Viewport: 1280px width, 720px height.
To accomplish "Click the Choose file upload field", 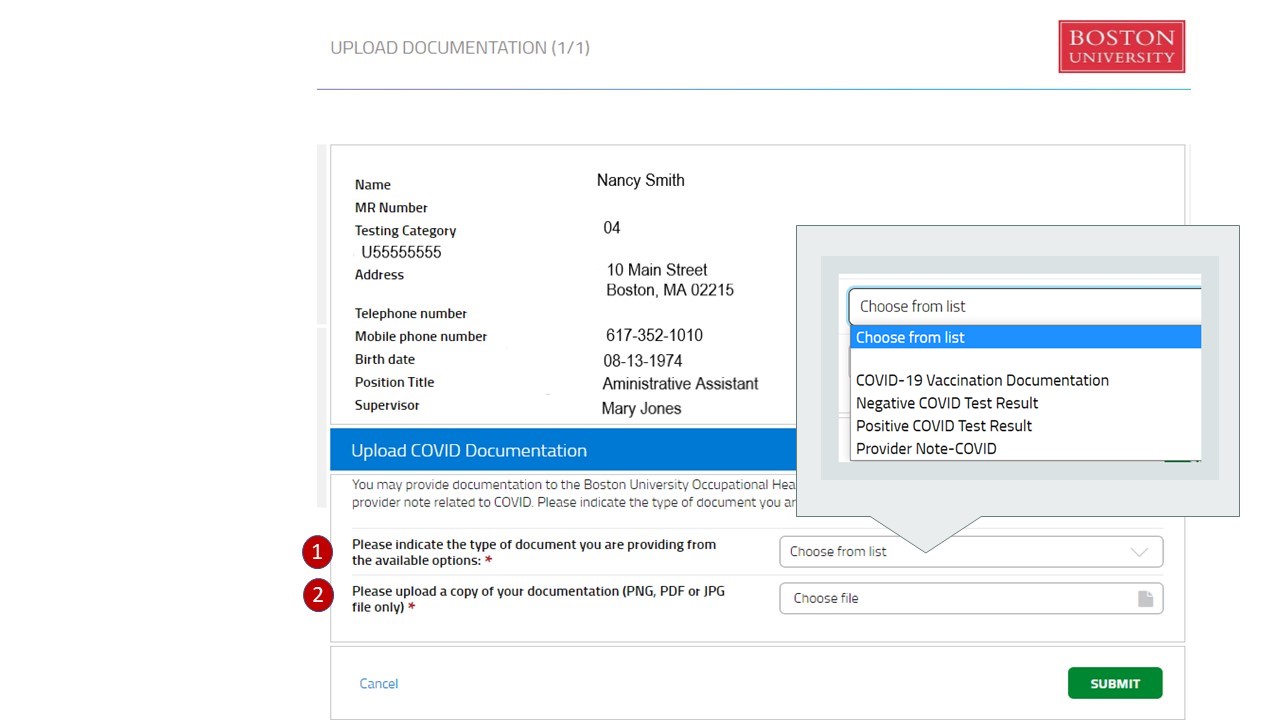I will click(x=960, y=598).
